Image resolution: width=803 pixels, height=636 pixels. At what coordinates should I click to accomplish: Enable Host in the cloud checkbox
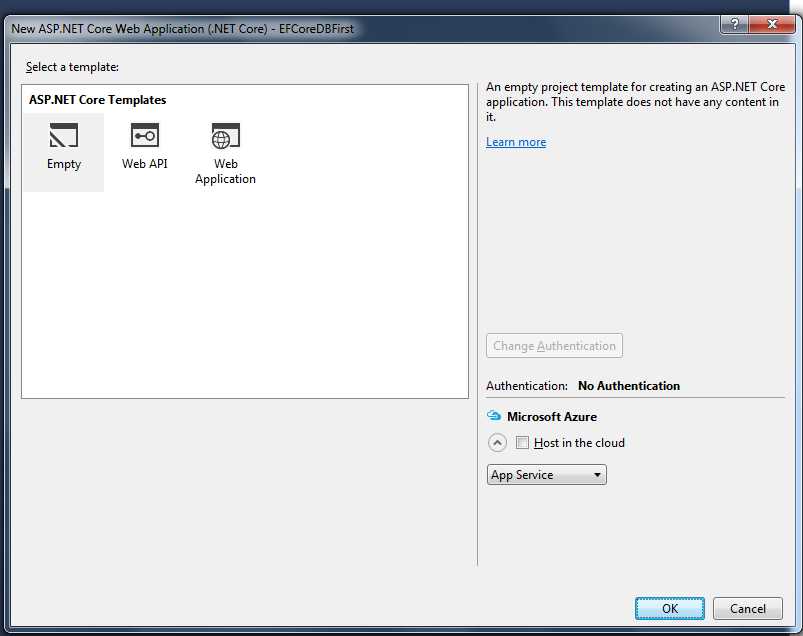(x=522, y=442)
